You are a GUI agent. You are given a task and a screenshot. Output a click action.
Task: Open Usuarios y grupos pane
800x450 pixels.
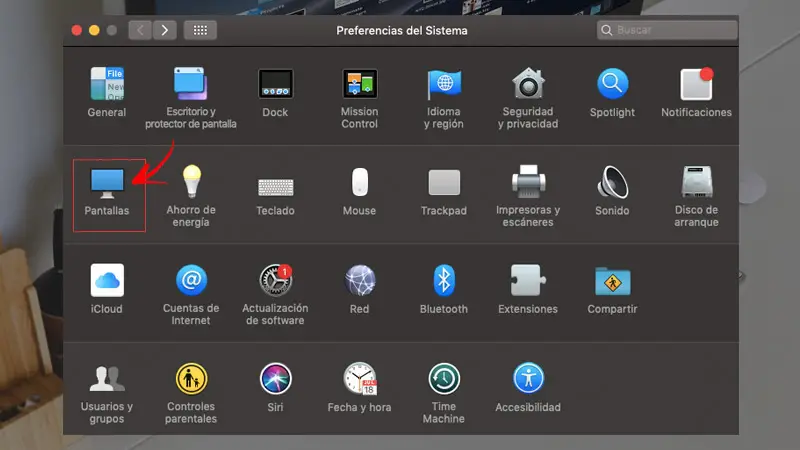pos(107,393)
